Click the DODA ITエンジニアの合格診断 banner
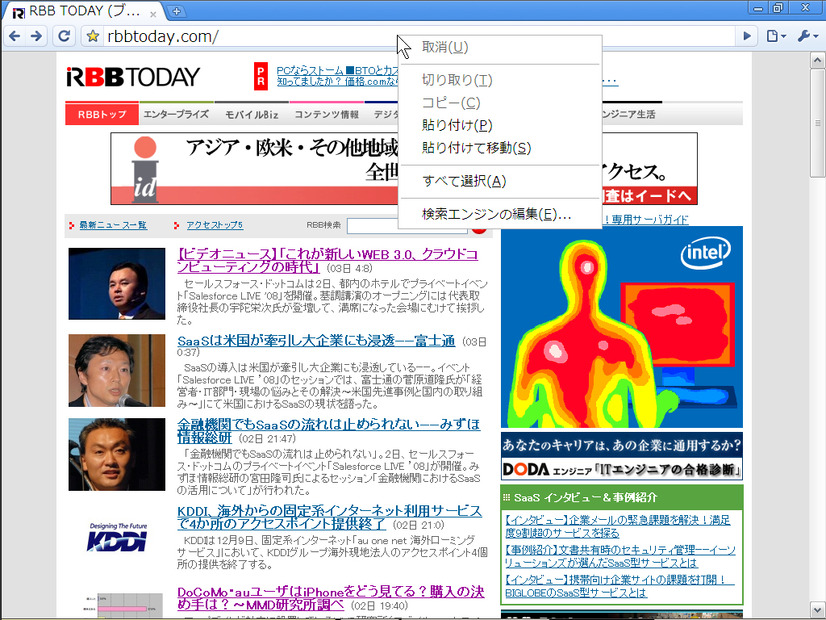The image size is (826, 620). (622, 456)
